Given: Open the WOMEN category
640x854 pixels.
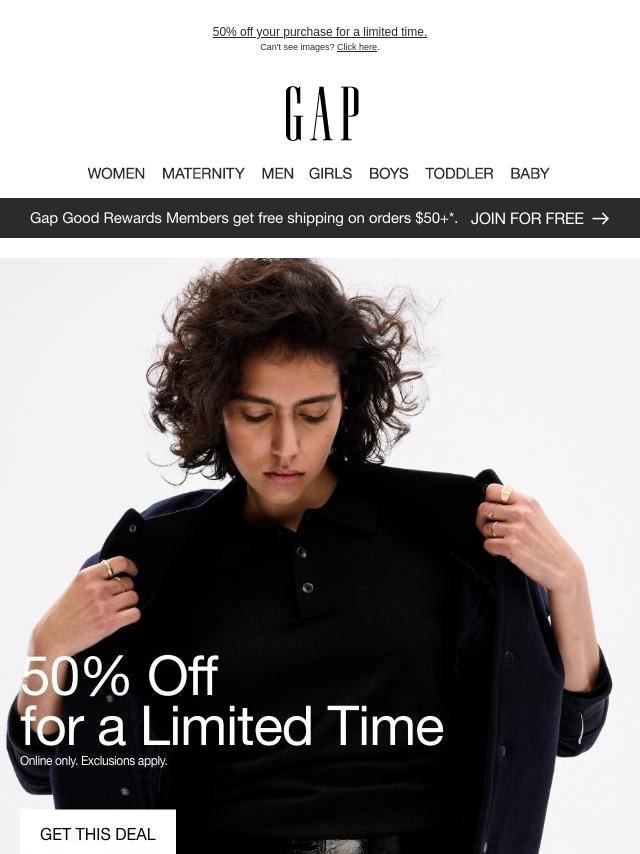Looking at the screenshot, I should click(x=116, y=173).
